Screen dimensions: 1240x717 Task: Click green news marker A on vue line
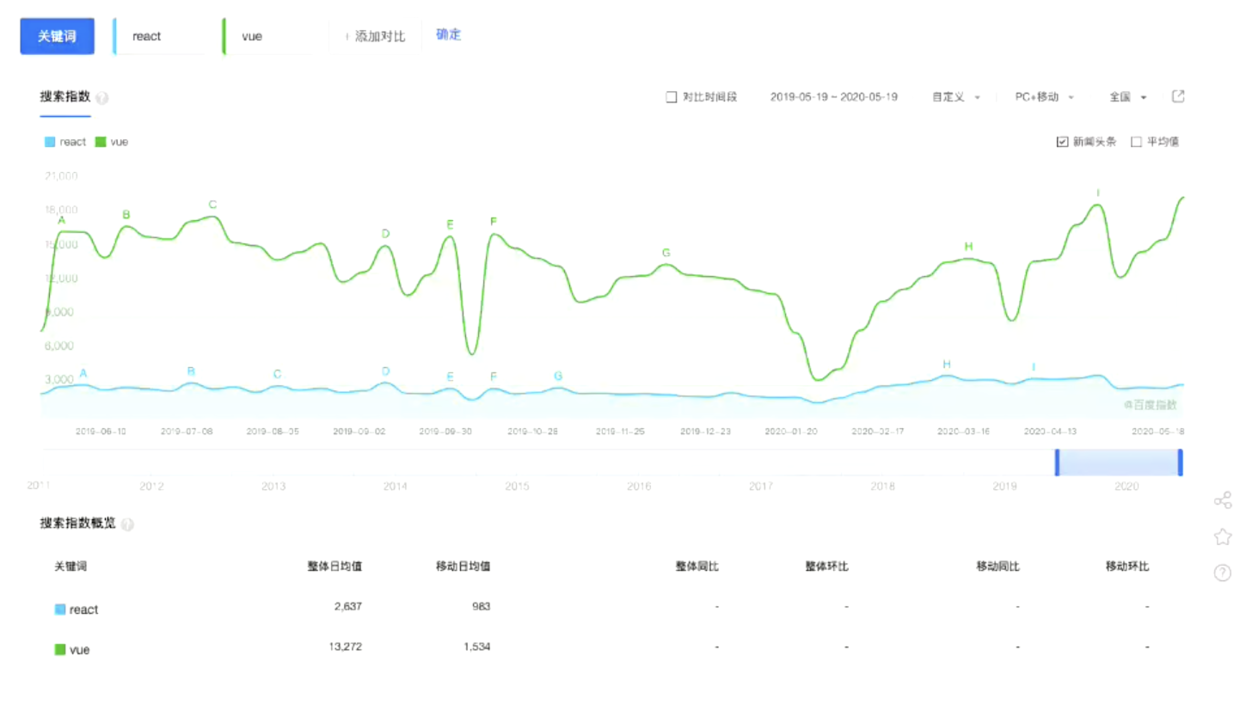[62, 220]
